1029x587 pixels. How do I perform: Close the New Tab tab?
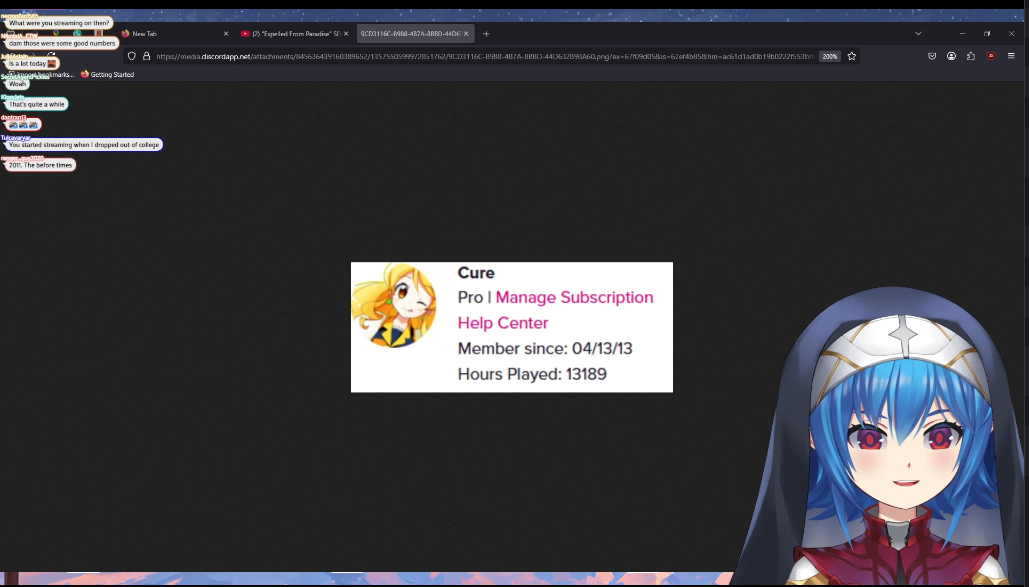(x=226, y=33)
